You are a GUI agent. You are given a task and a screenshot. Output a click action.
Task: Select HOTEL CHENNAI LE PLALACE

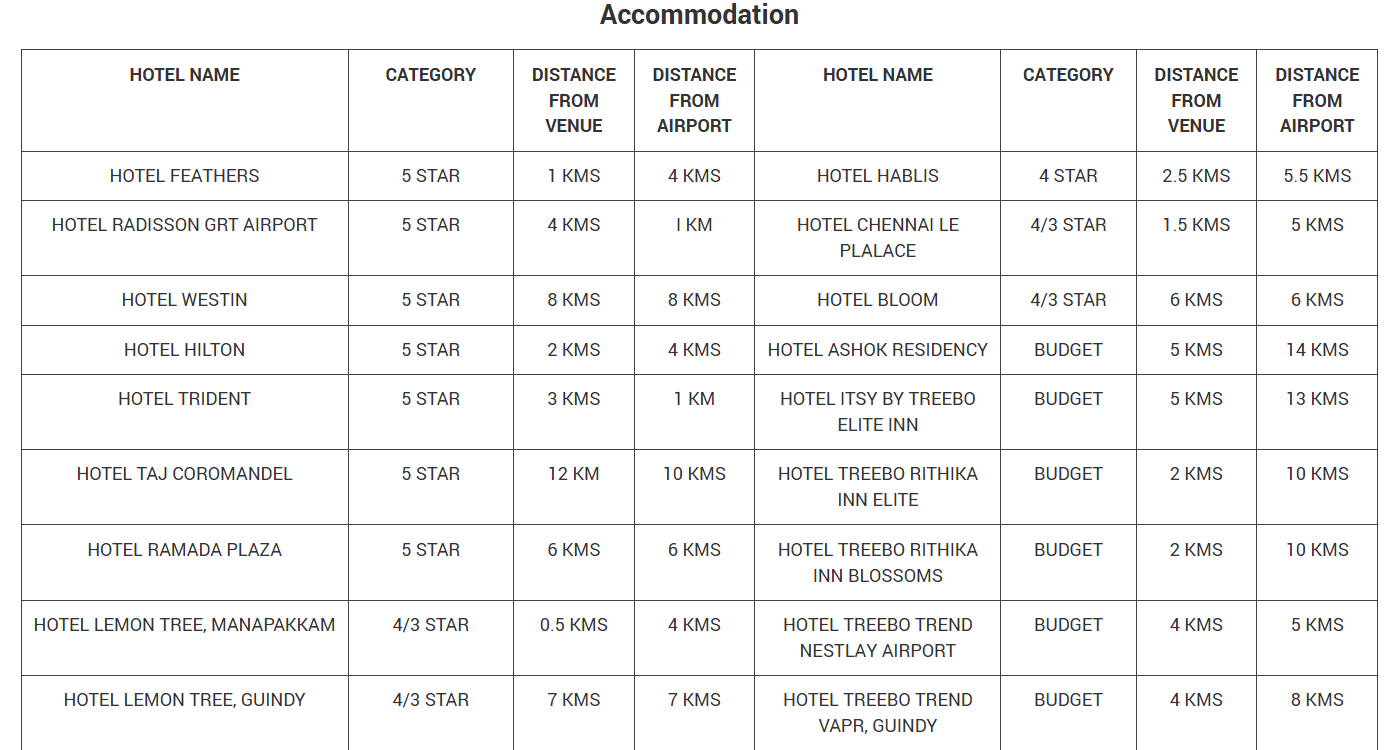878,238
